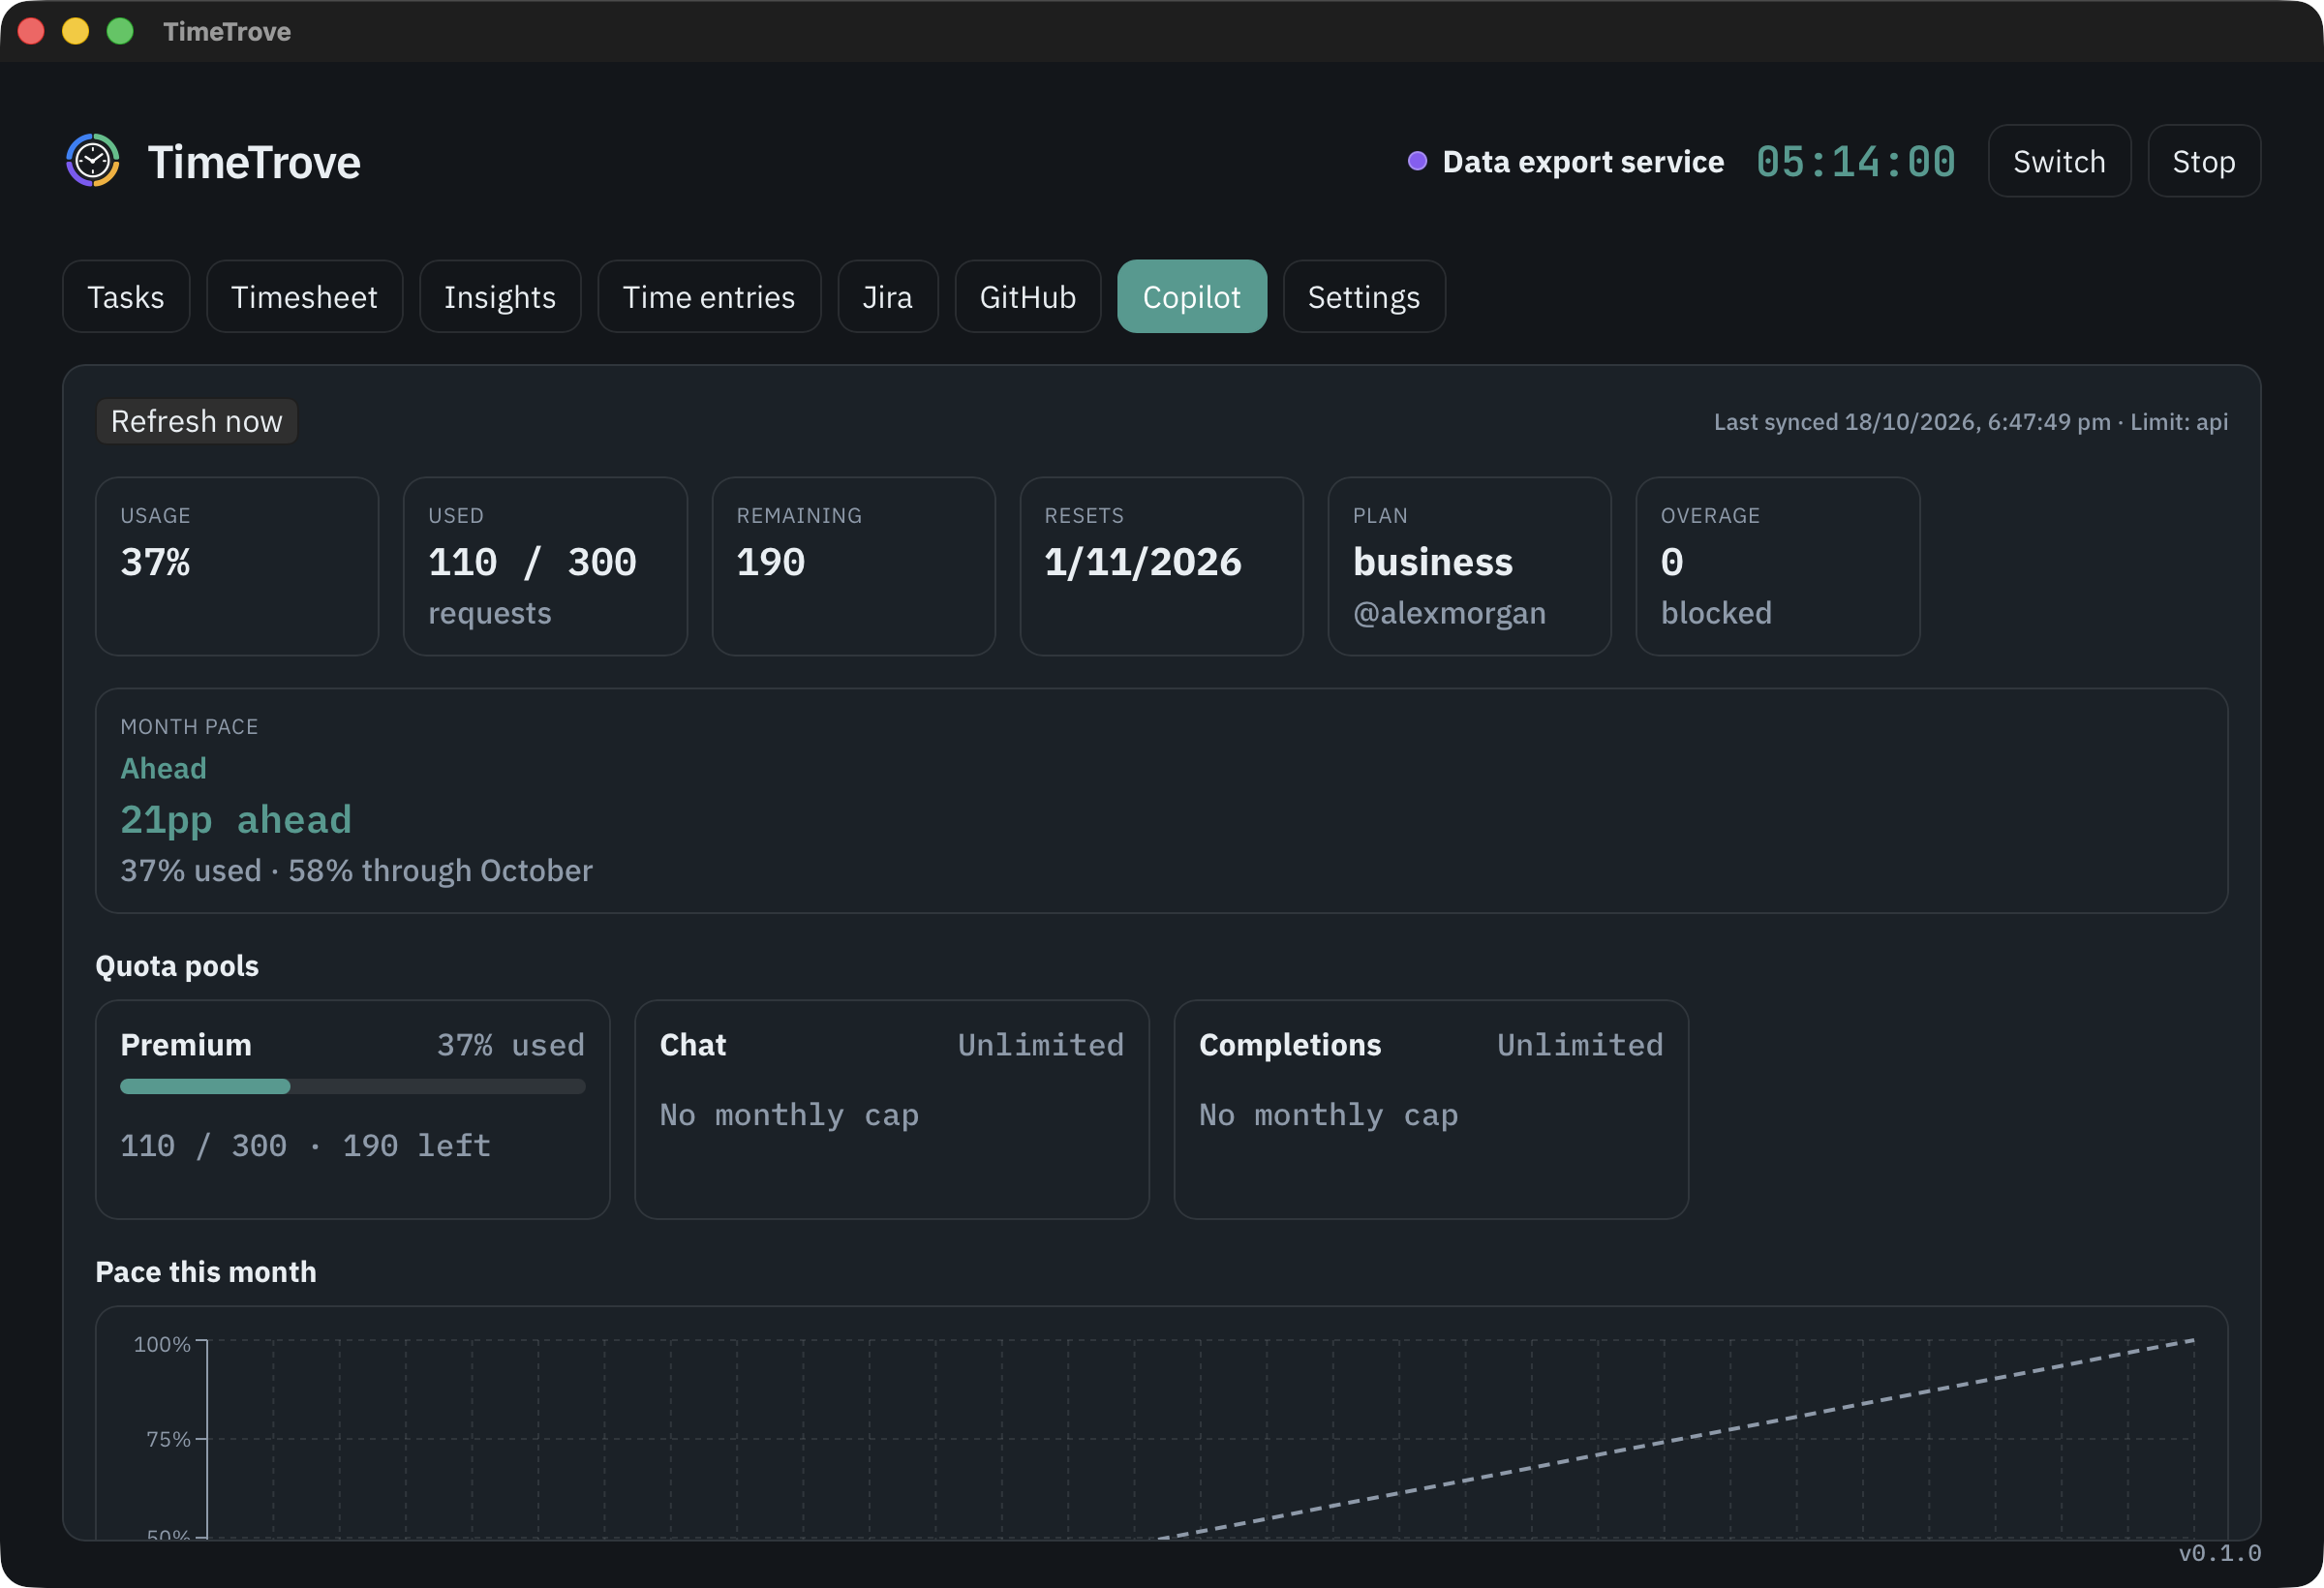Click the green macOS fullscreen button
Screen dimensions: 2324x1588
[120, 31]
